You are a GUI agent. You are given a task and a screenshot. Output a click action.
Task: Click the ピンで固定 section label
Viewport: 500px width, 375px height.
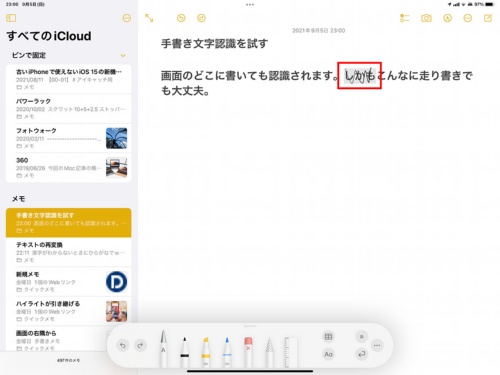(29, 55)
